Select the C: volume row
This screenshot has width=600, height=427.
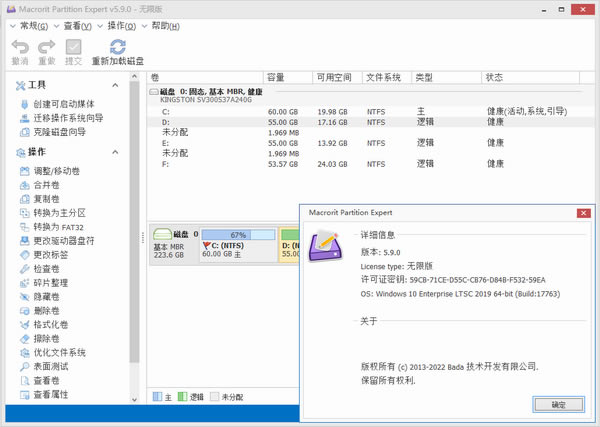tap(370, 112)
